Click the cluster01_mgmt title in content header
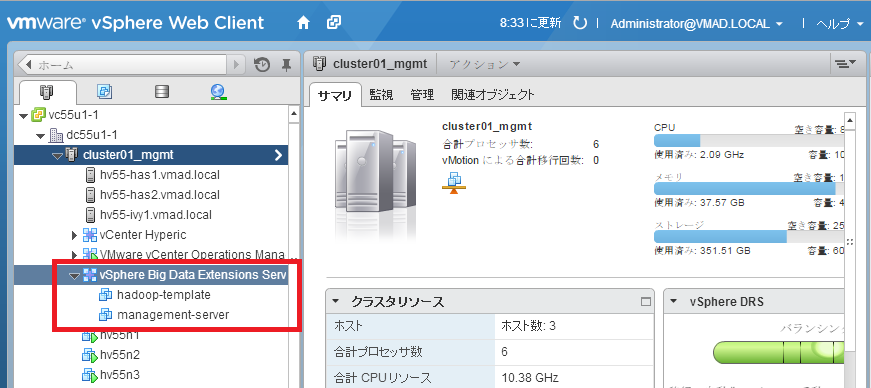The width and height of the screenshot is (871, 388). (380, 64)
